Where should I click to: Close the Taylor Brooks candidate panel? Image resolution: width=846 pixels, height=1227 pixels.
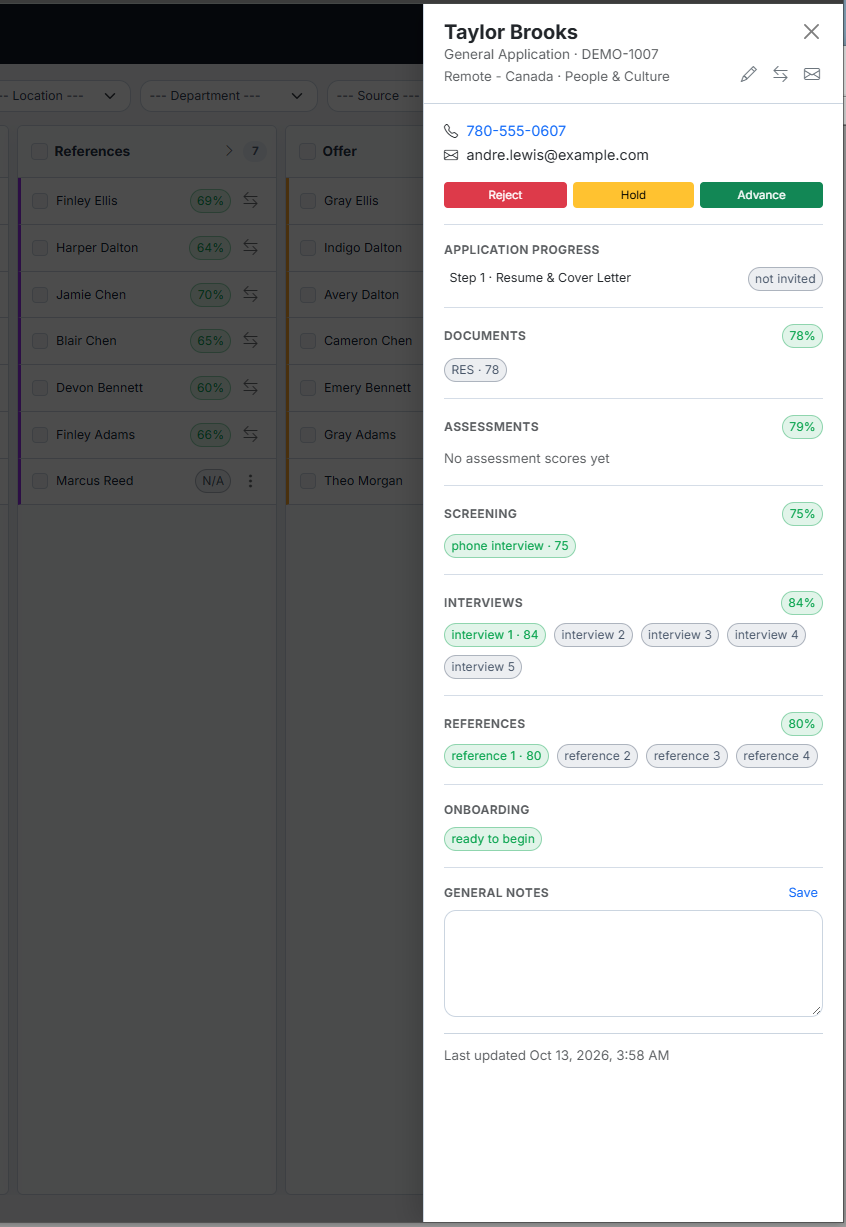[x=811, y=32]
